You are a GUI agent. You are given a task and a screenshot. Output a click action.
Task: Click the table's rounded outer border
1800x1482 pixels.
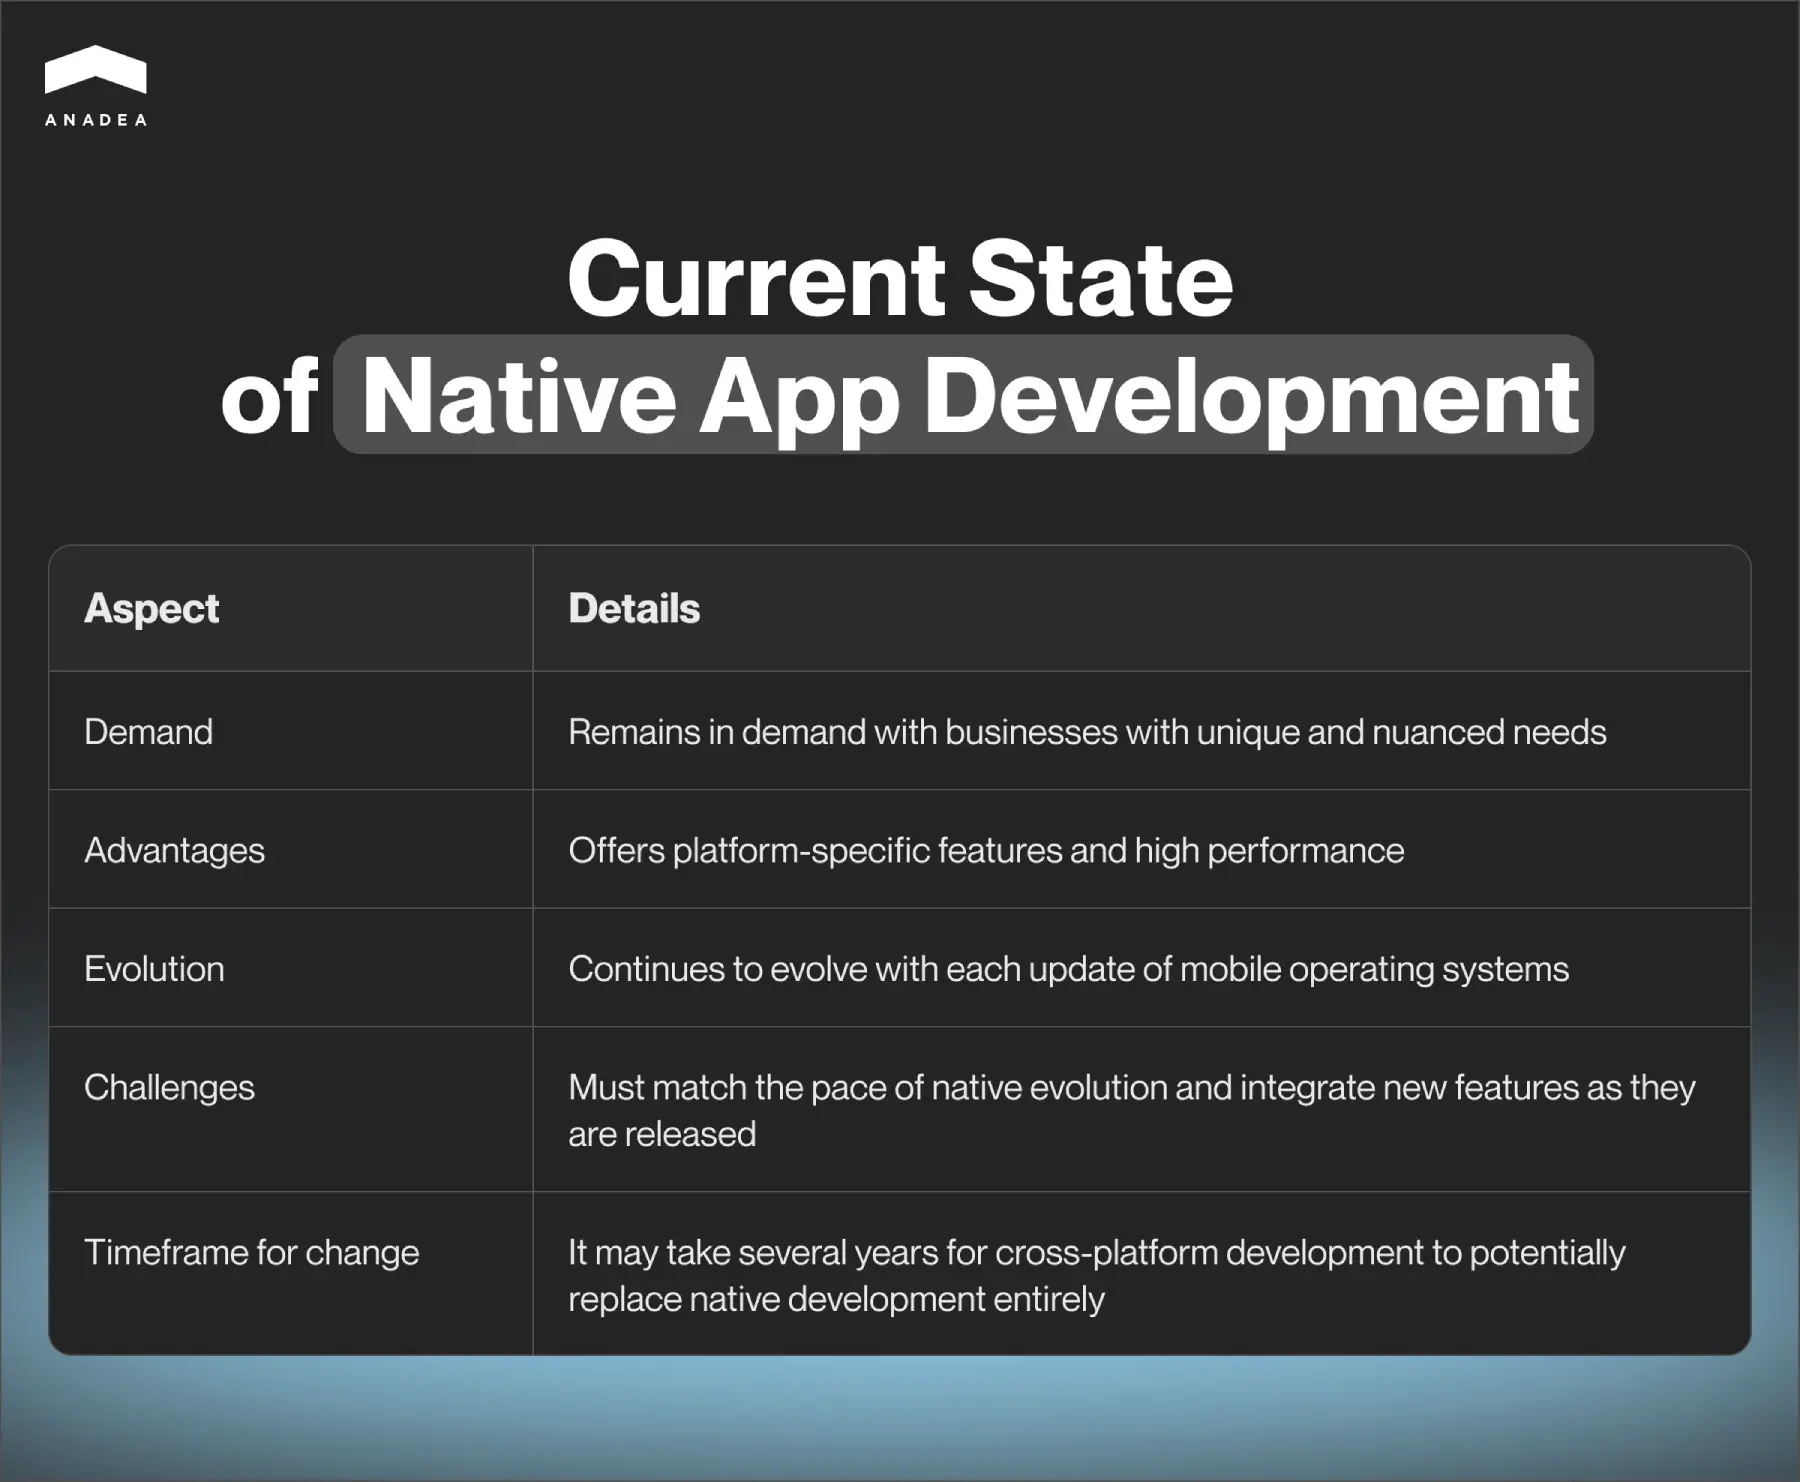[900, 547]
